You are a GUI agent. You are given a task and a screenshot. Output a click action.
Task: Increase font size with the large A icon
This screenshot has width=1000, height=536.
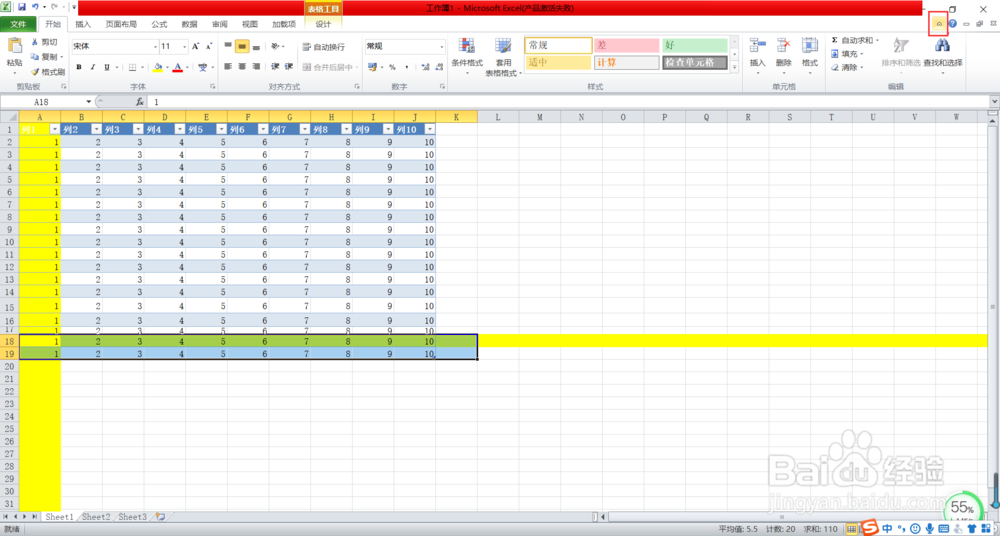196,47
